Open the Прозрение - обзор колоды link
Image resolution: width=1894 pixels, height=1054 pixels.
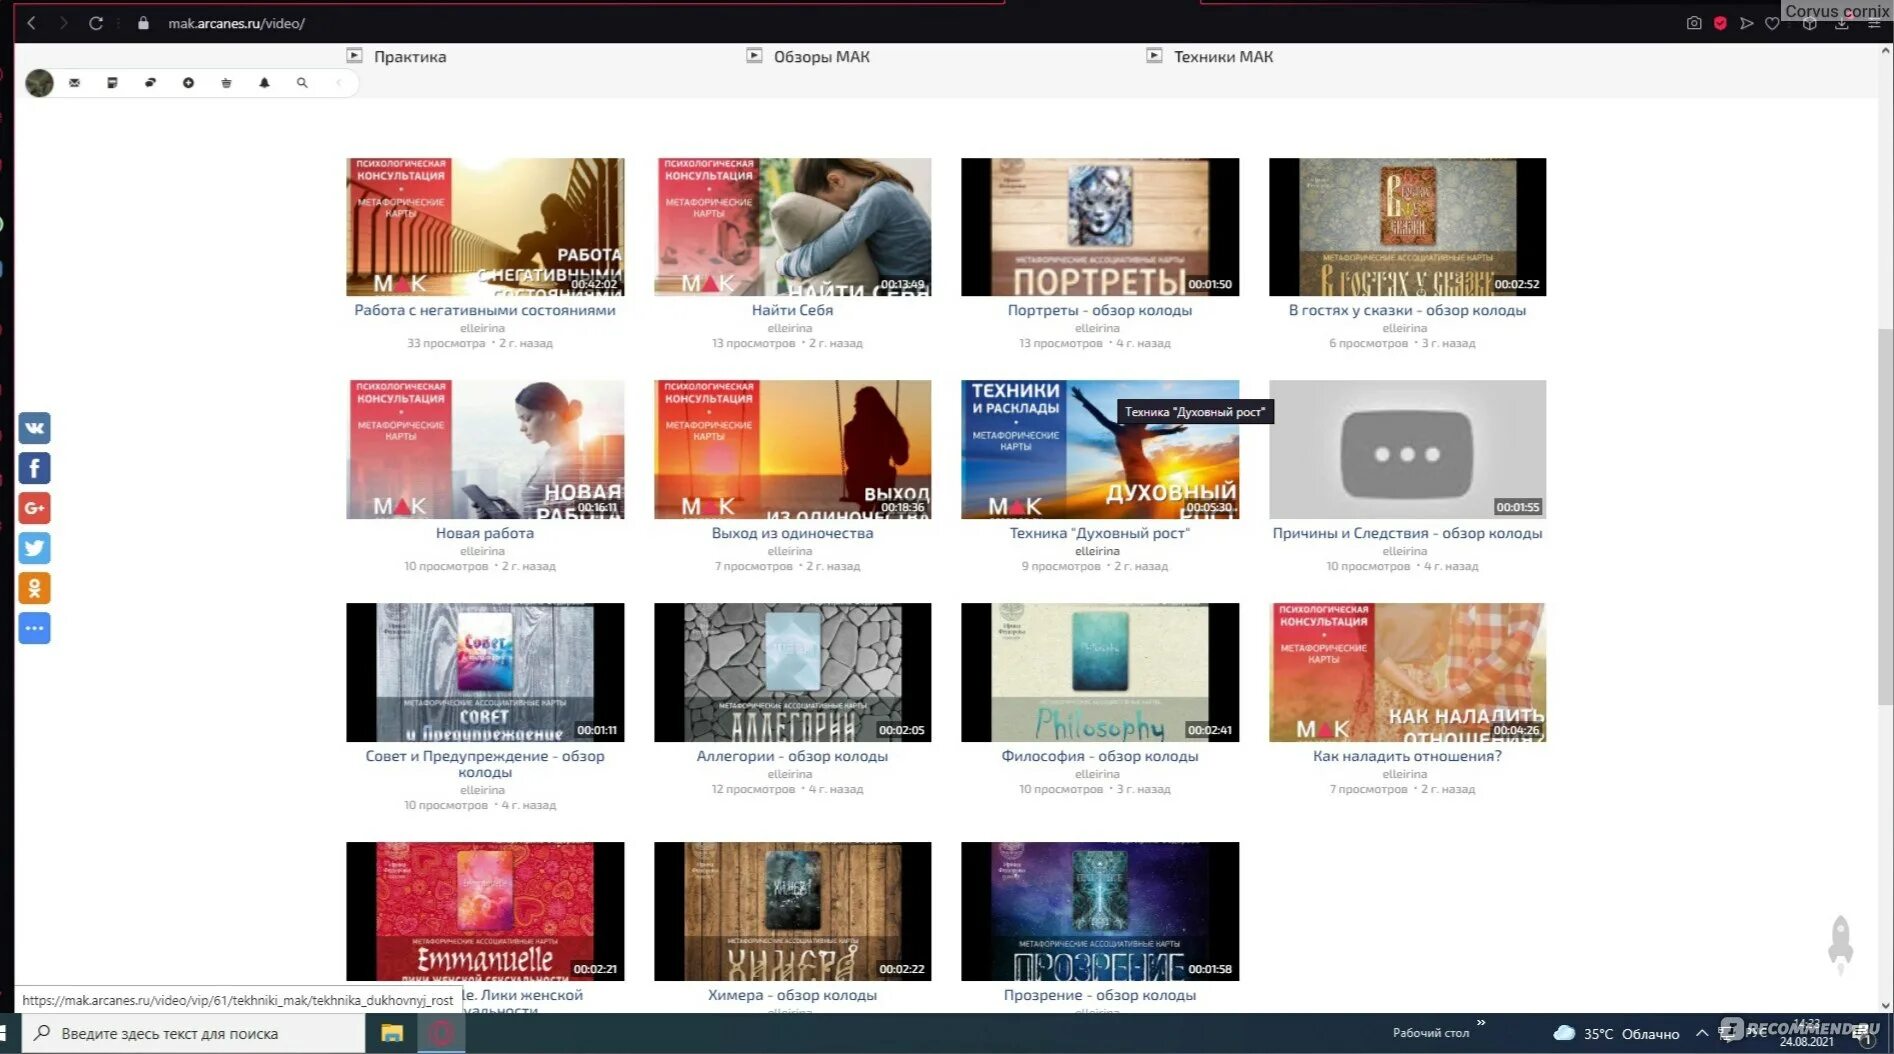pyautogui.click(x=1100, y=995)
